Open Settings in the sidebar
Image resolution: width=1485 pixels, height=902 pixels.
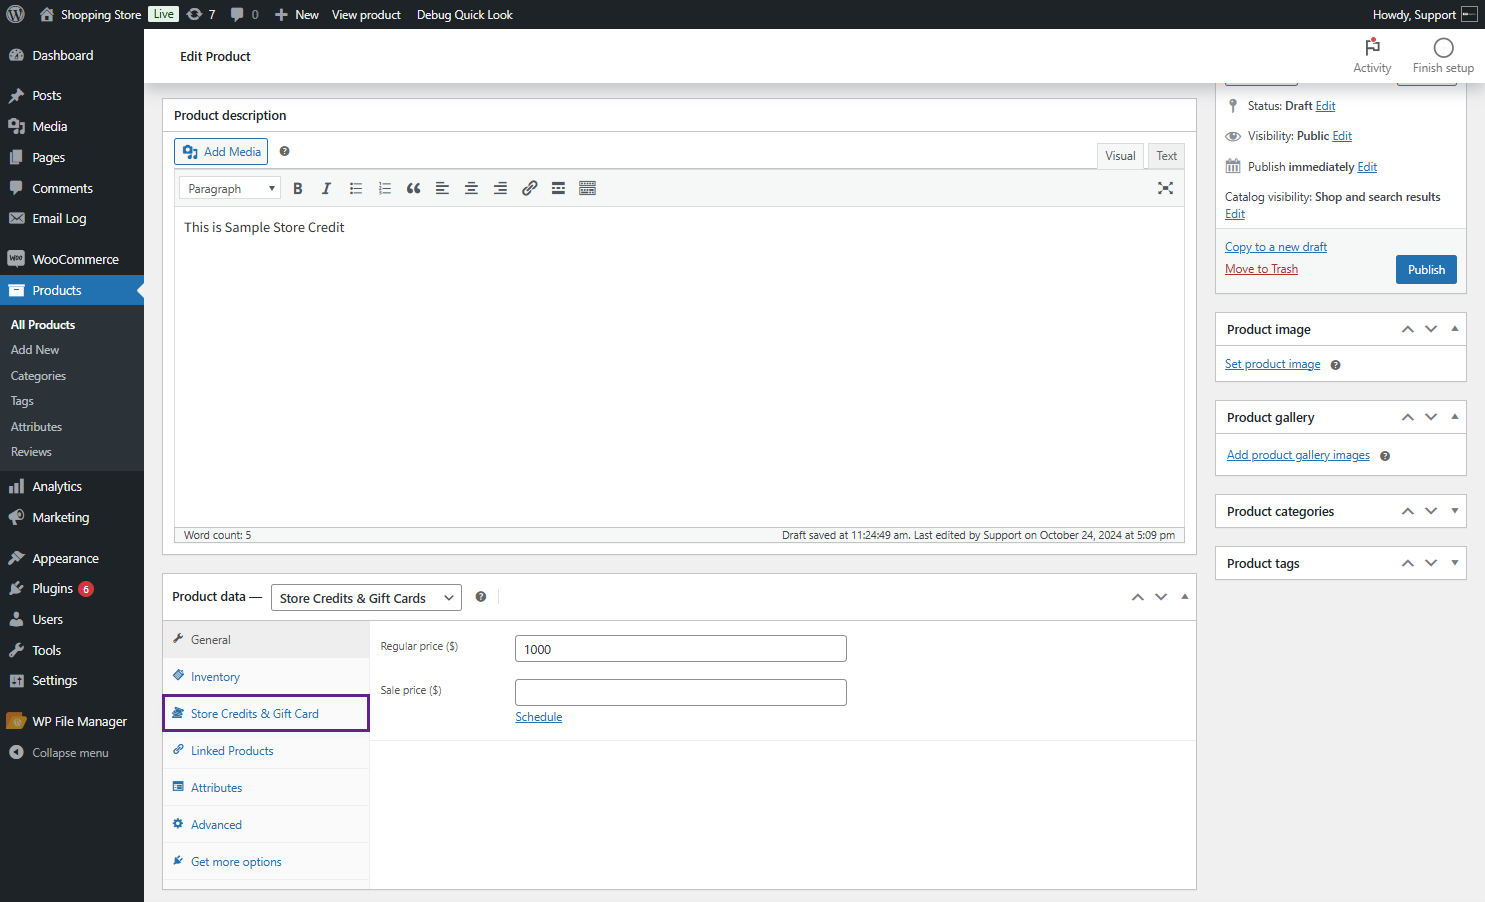(x=72, y=680)
